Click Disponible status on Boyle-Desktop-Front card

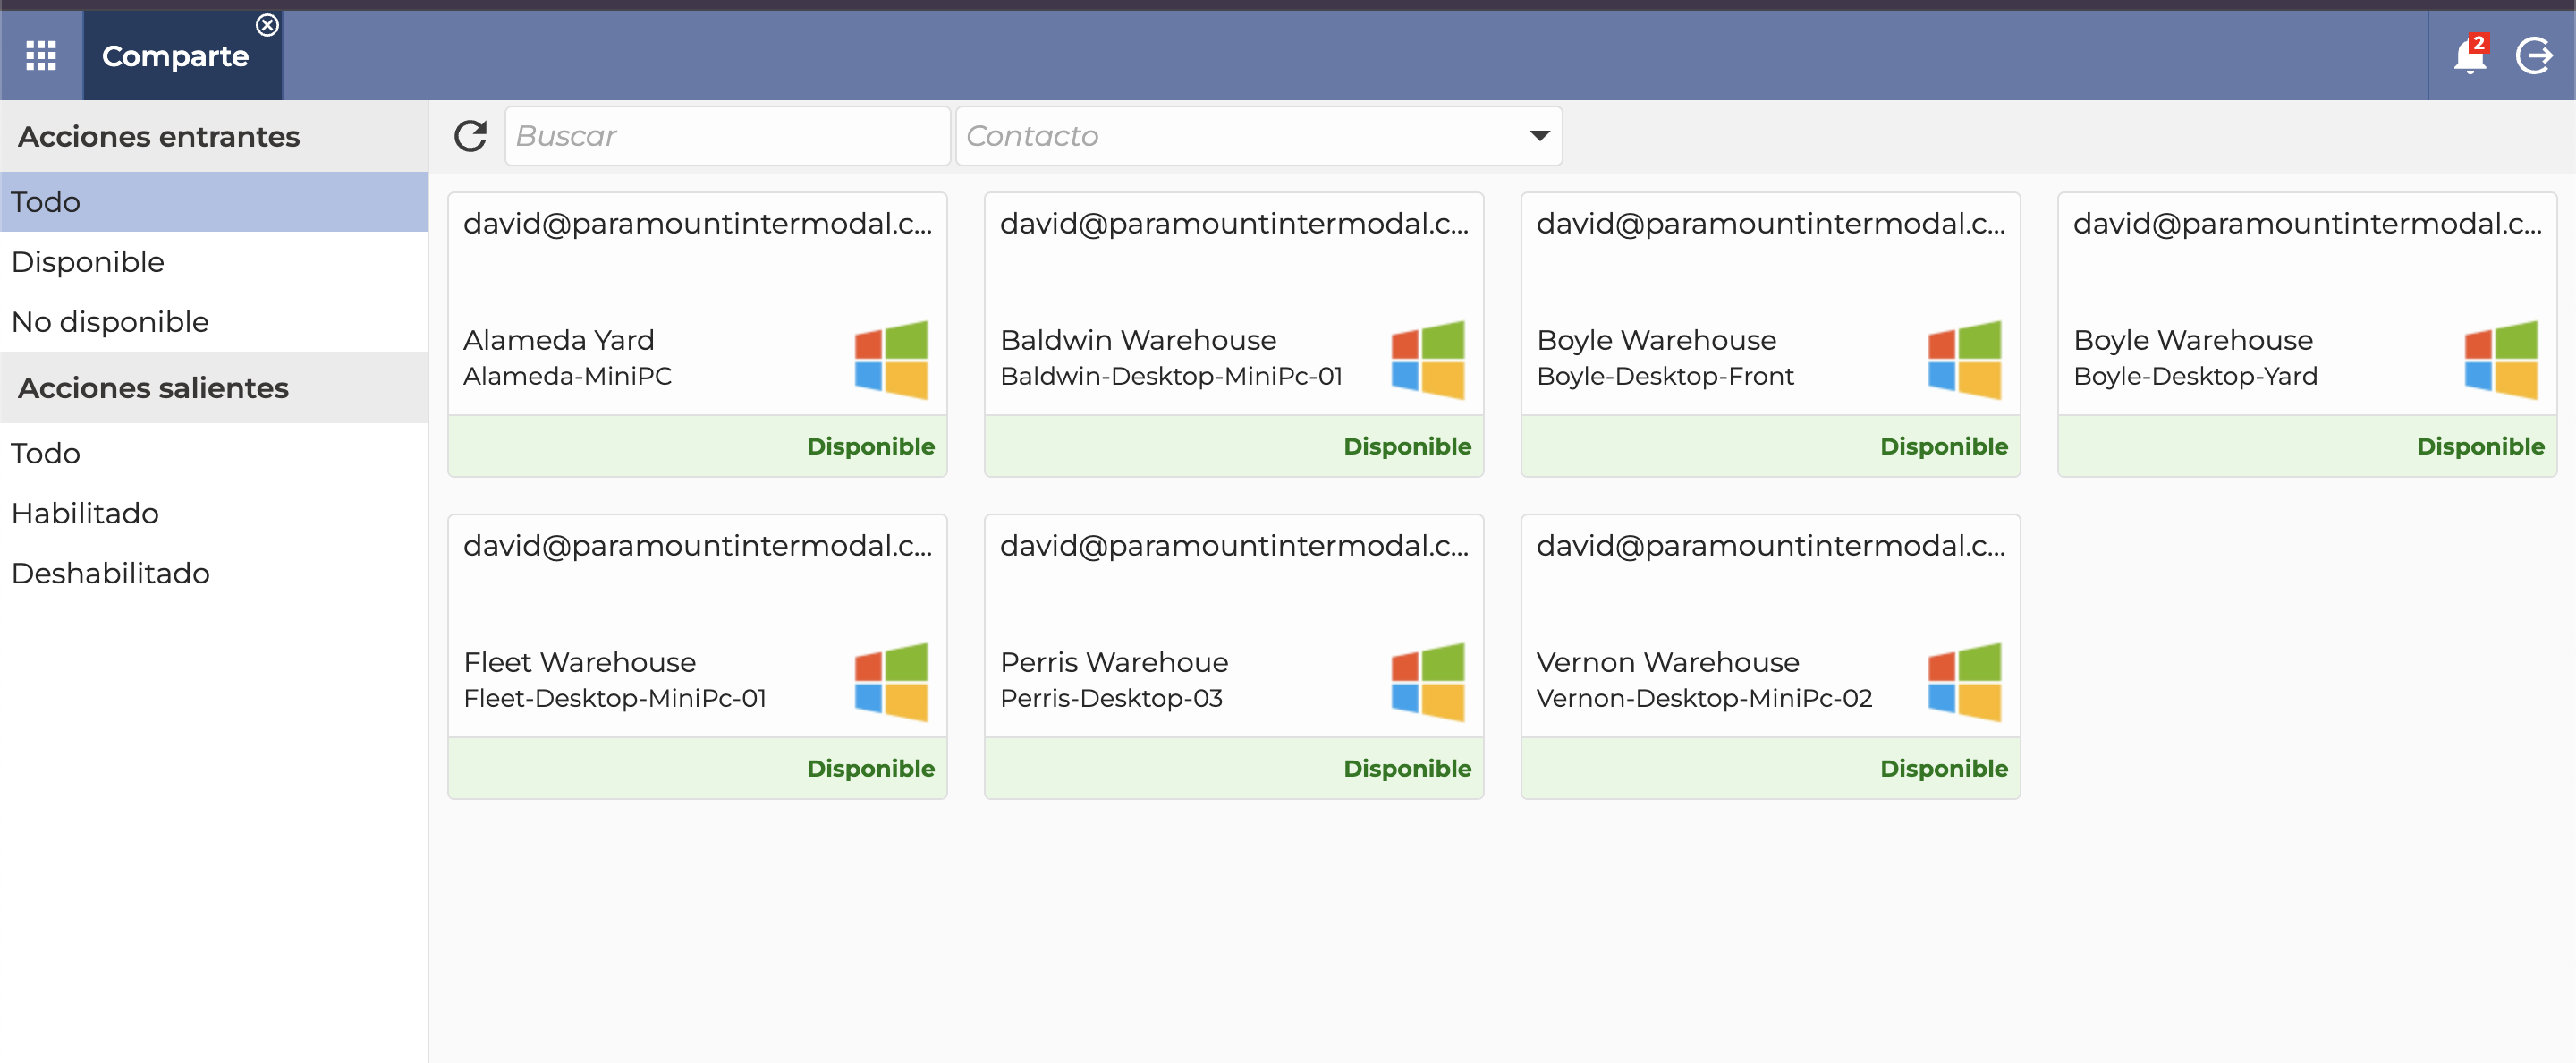click(1944, 447)
